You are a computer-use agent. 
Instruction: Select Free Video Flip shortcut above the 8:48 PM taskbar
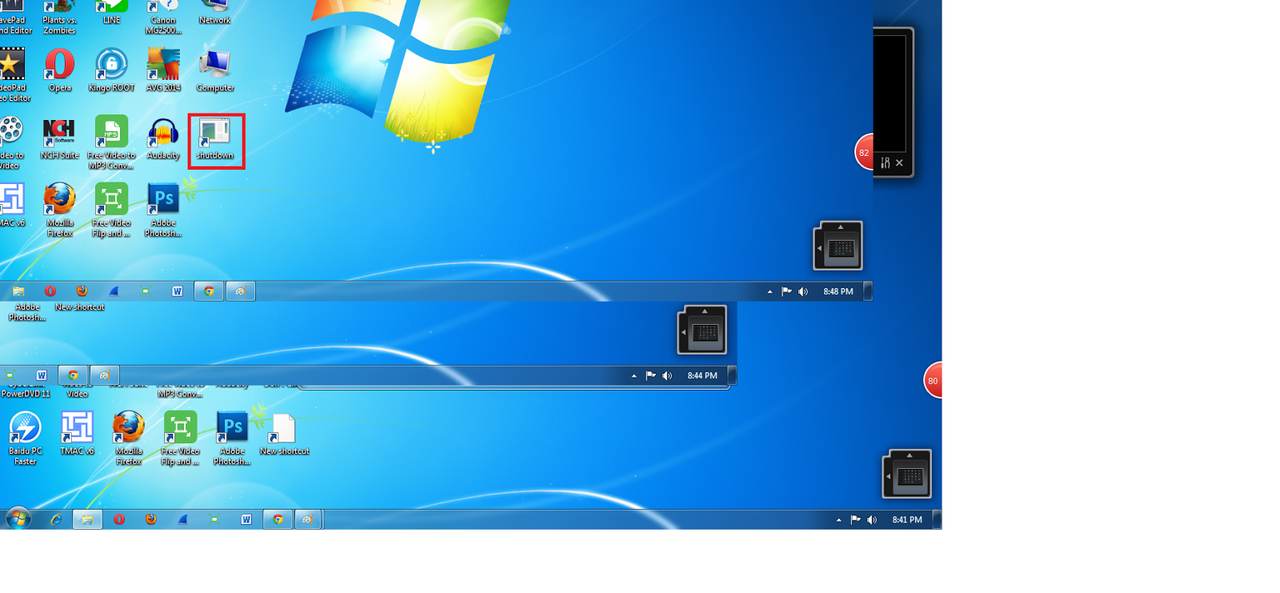point(111,210)
